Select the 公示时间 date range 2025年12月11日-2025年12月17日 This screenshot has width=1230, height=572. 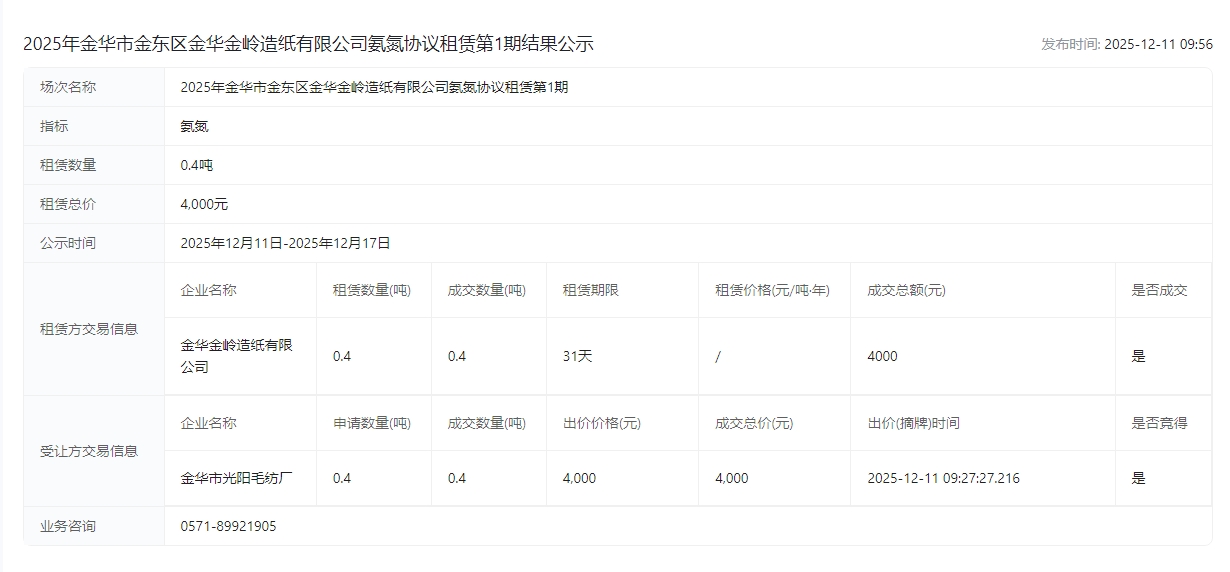click(x=285, y=243)
